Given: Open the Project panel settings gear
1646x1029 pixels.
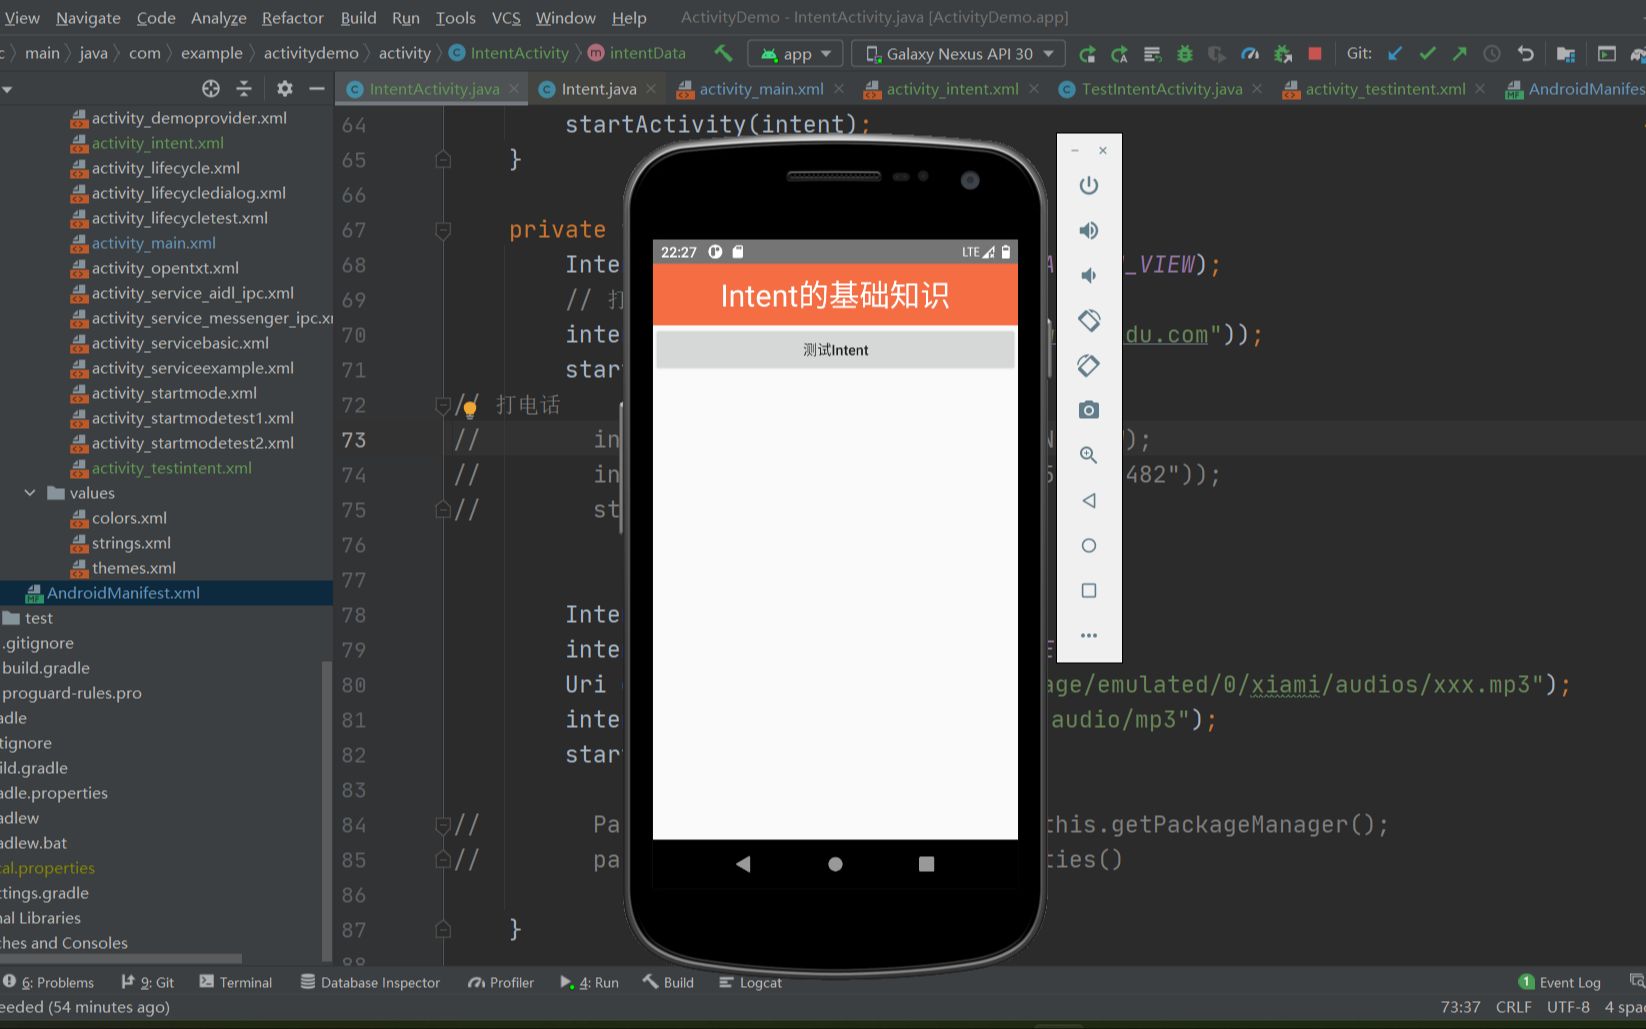Looking at the screenshot, I should pyautogui.click(x=285, y=88).
